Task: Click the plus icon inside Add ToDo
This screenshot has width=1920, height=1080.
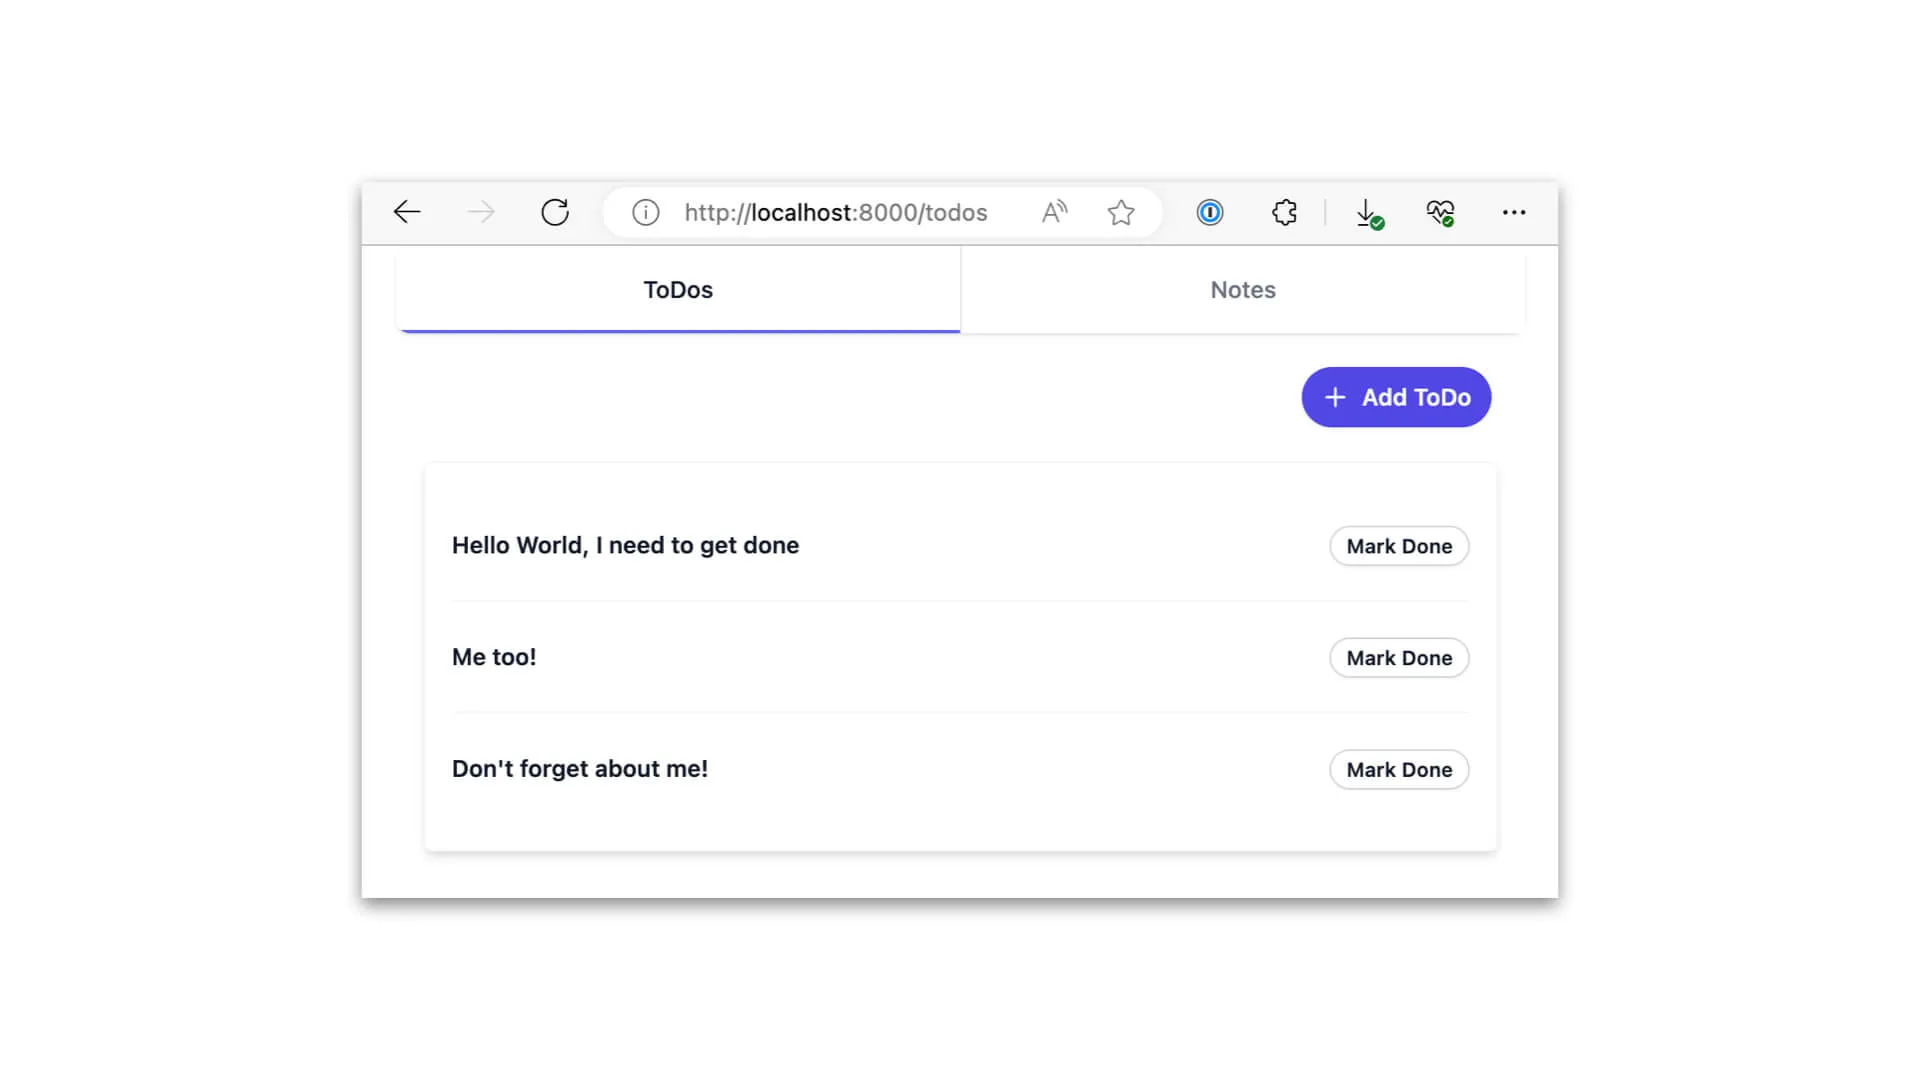Action: [x=1335, y=397]
